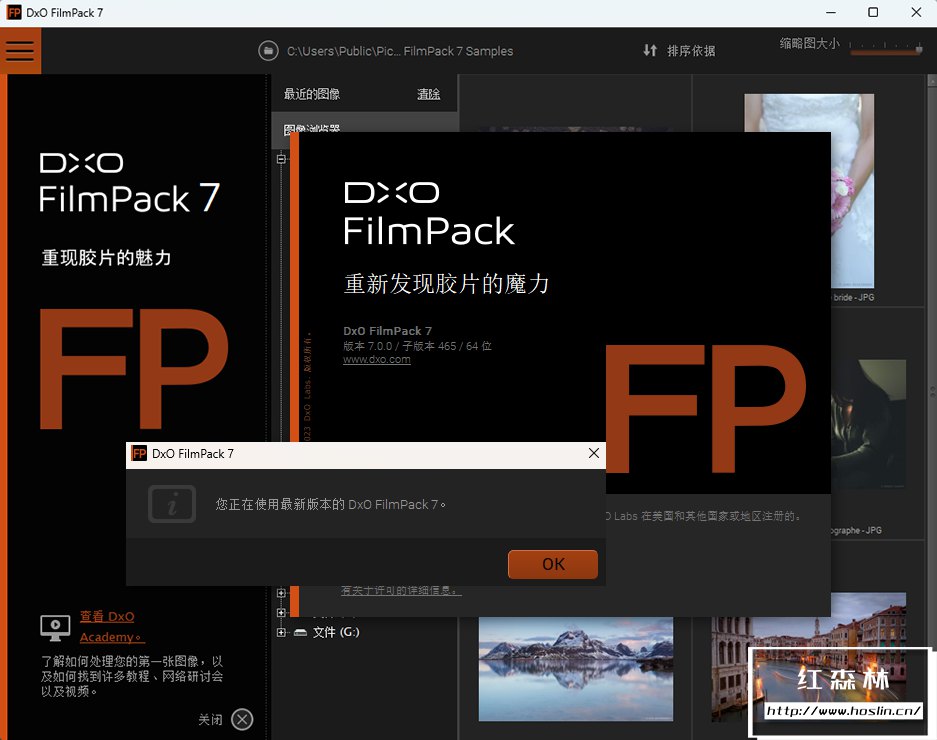Adjust the 缩略图大小 thumbnail size slider
Screen dimensions: 937x740
pos(886,48)
